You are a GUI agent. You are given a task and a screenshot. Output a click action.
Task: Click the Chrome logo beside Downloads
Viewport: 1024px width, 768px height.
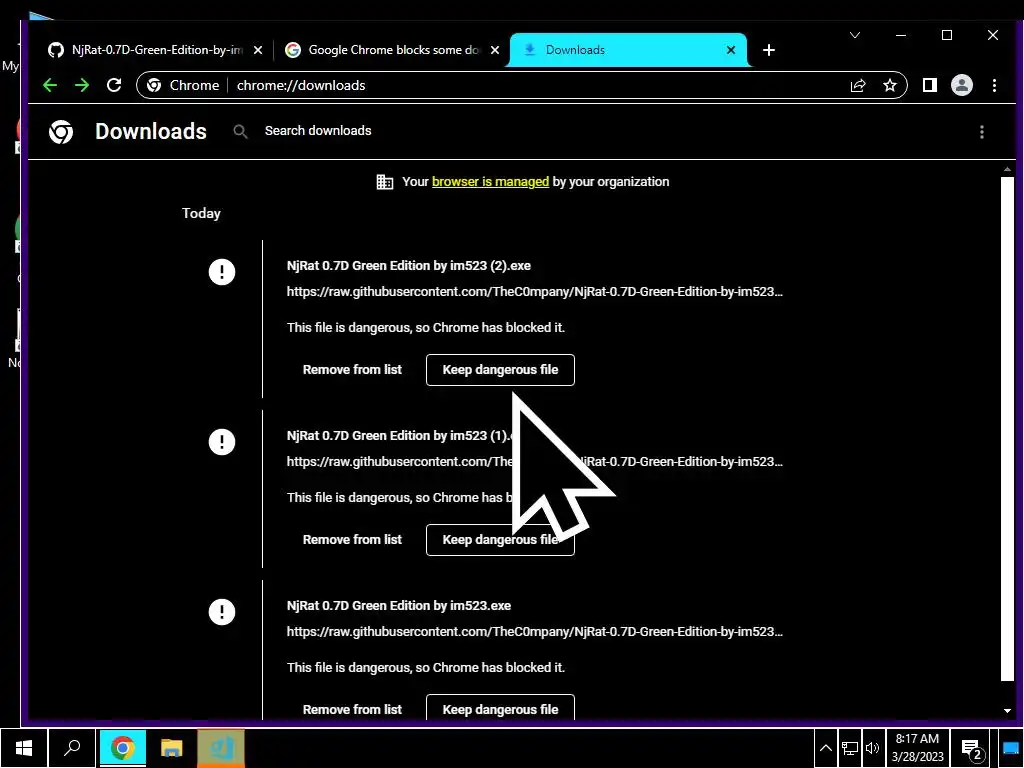click(61, 132)
